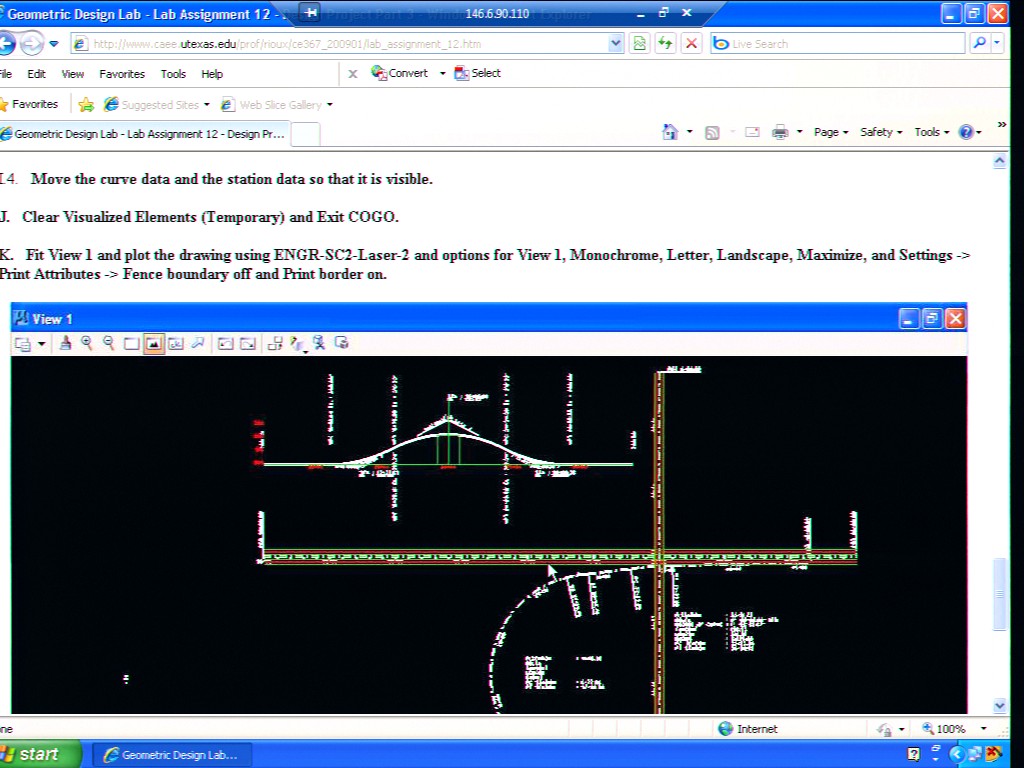Open a new blank tab
Viewport: 1024px width, 768px height.
(305, 134)
